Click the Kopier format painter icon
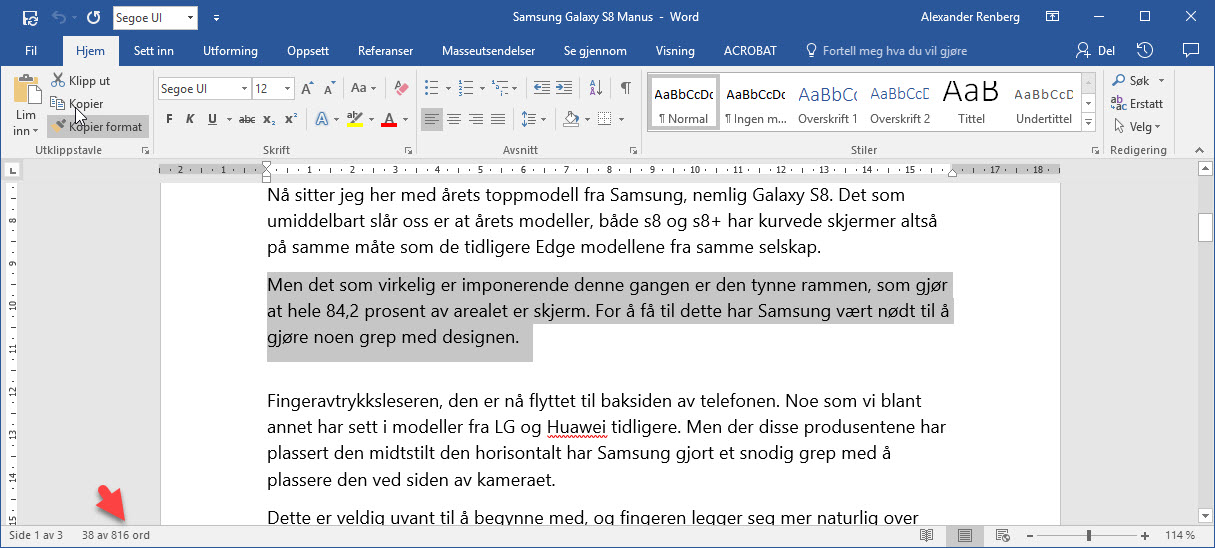The height and width of the screenshot is (548, 1215). [59, 126]
